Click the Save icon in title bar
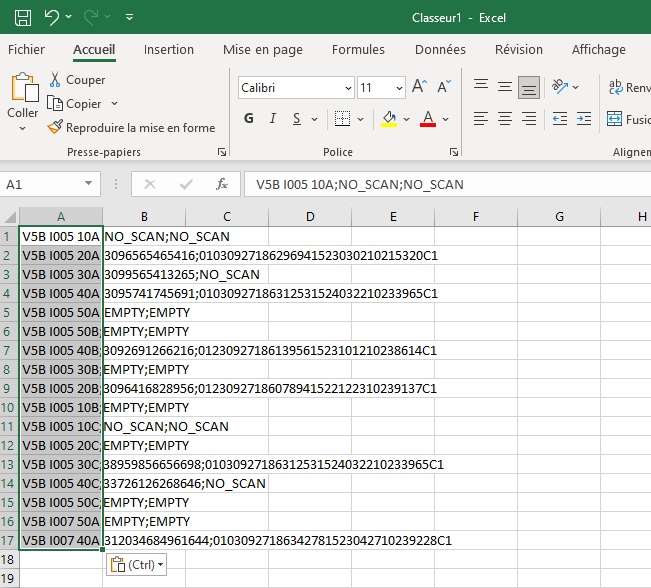The width and height of the screenshot is (651, 588). click(x=23, y=17)
